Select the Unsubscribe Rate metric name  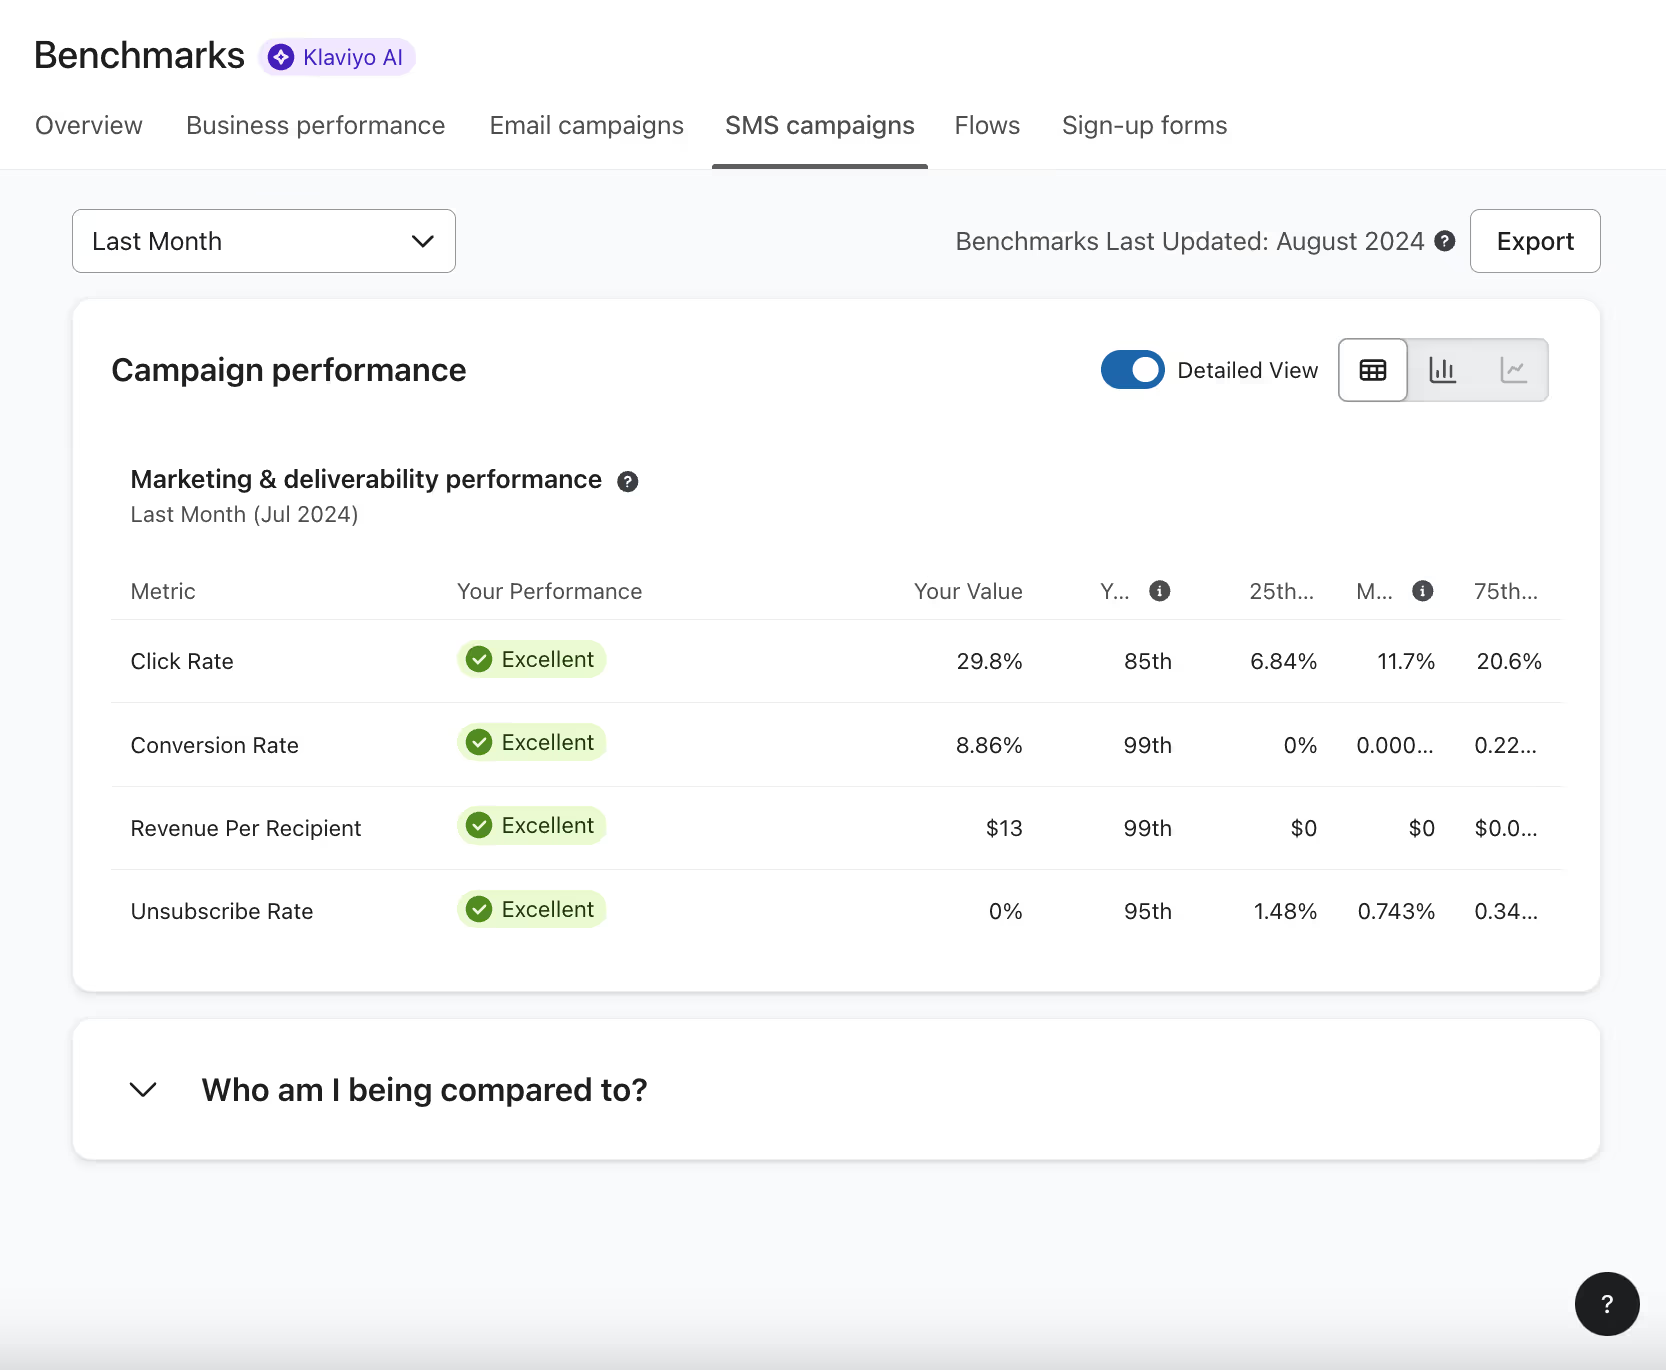tap(222, 911)
